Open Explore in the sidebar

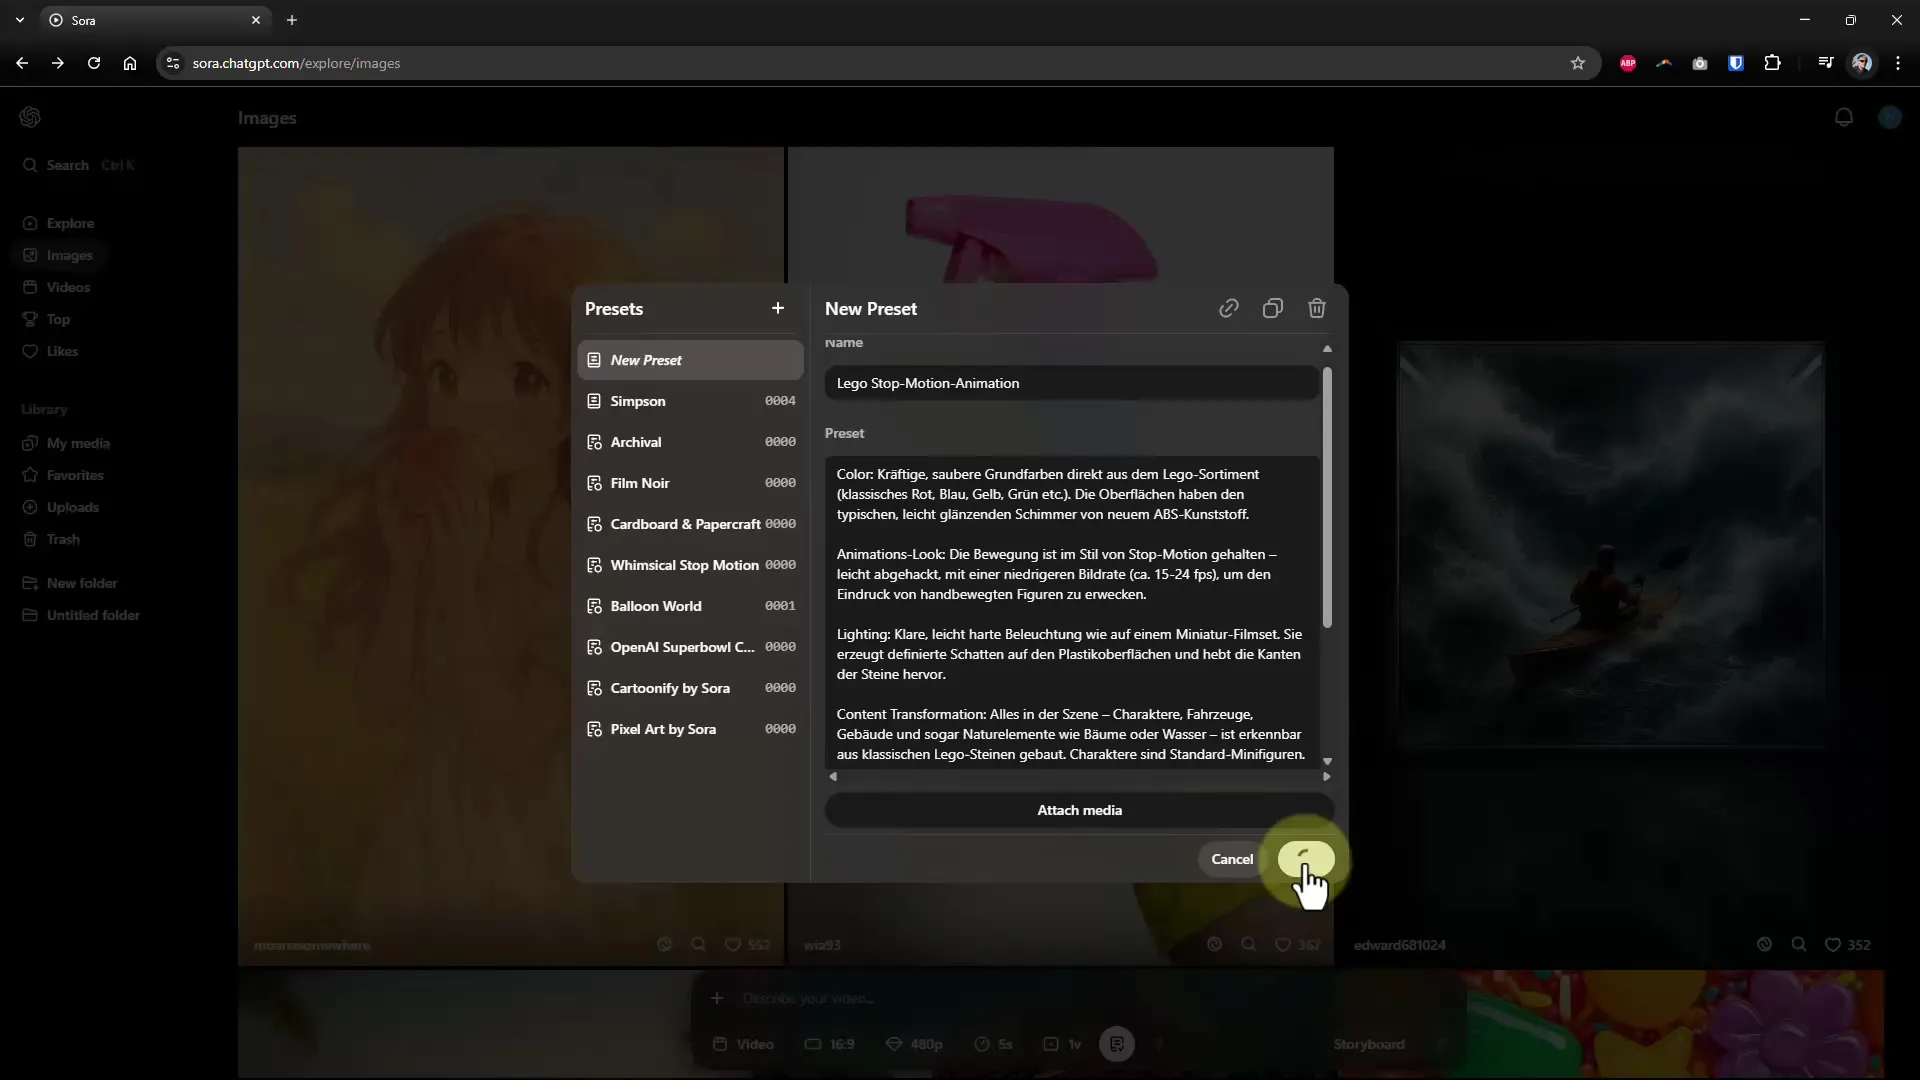59,223
